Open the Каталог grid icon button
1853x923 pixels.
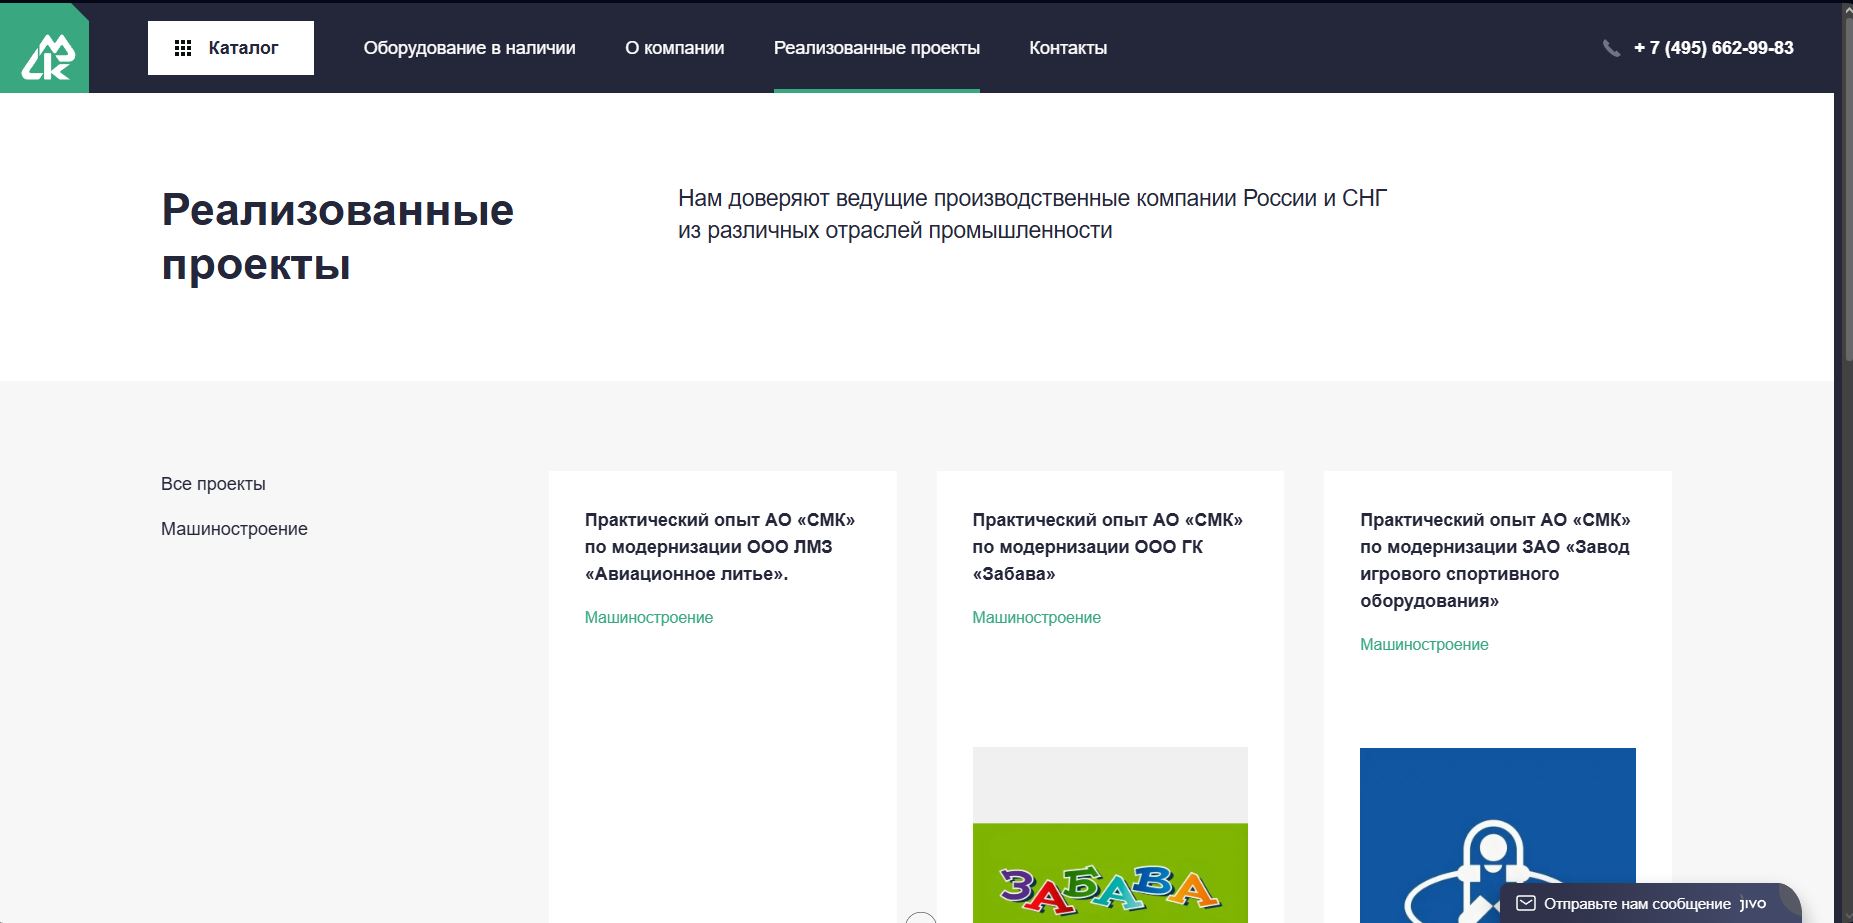[x=231, y=48]
